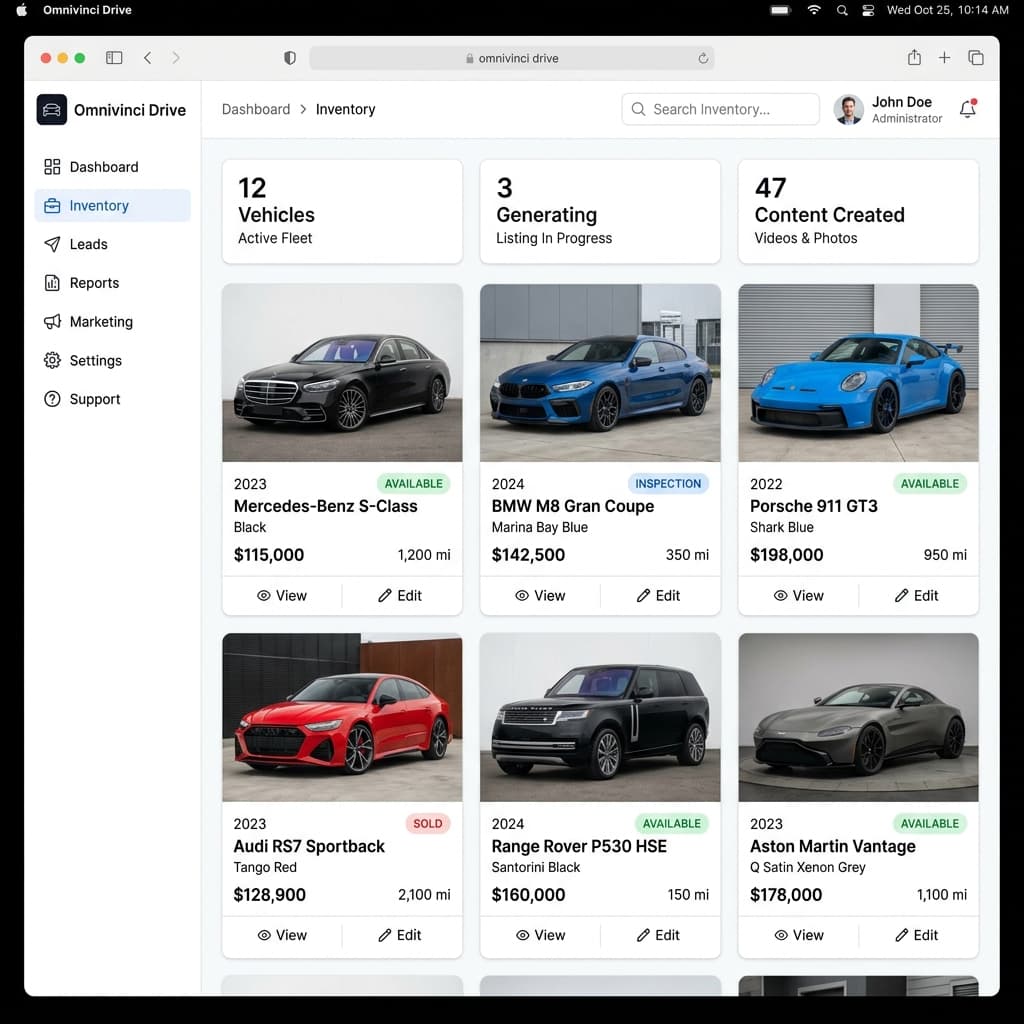Select Marketing in the sidebar
1024x1024 pixels.
tap(100, 322)
